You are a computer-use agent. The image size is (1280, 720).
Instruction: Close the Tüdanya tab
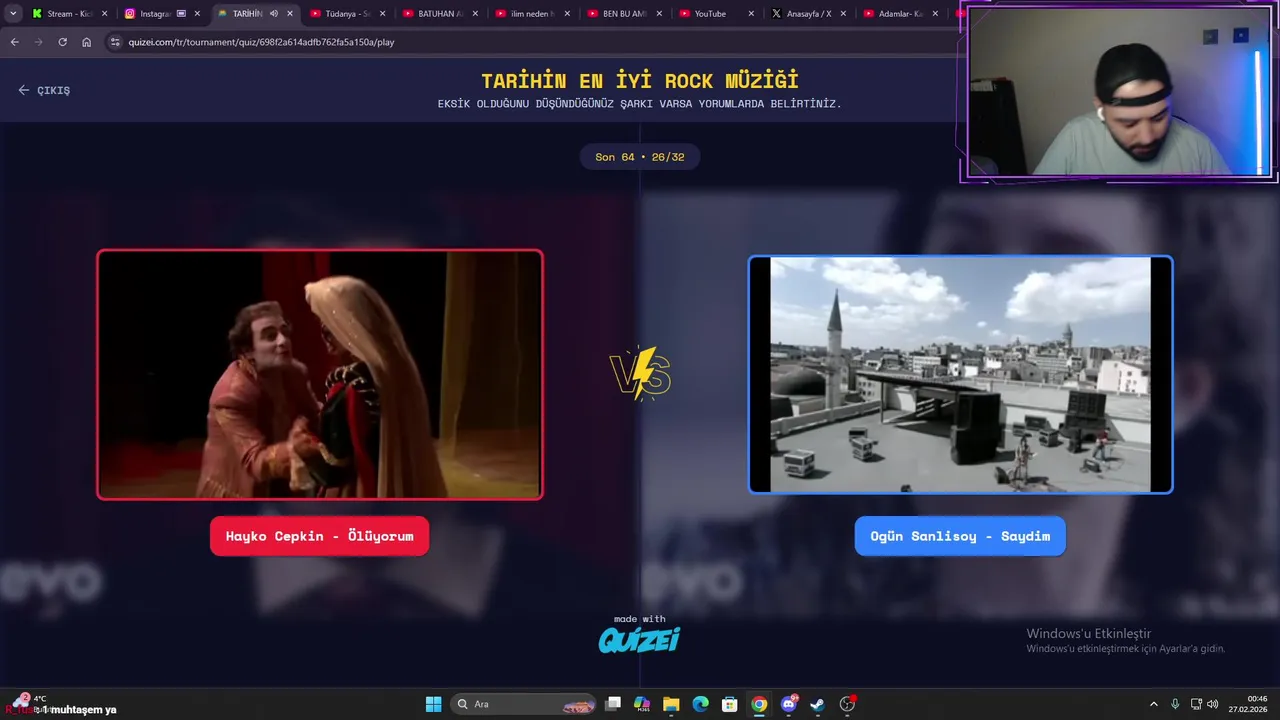point(382,14)
